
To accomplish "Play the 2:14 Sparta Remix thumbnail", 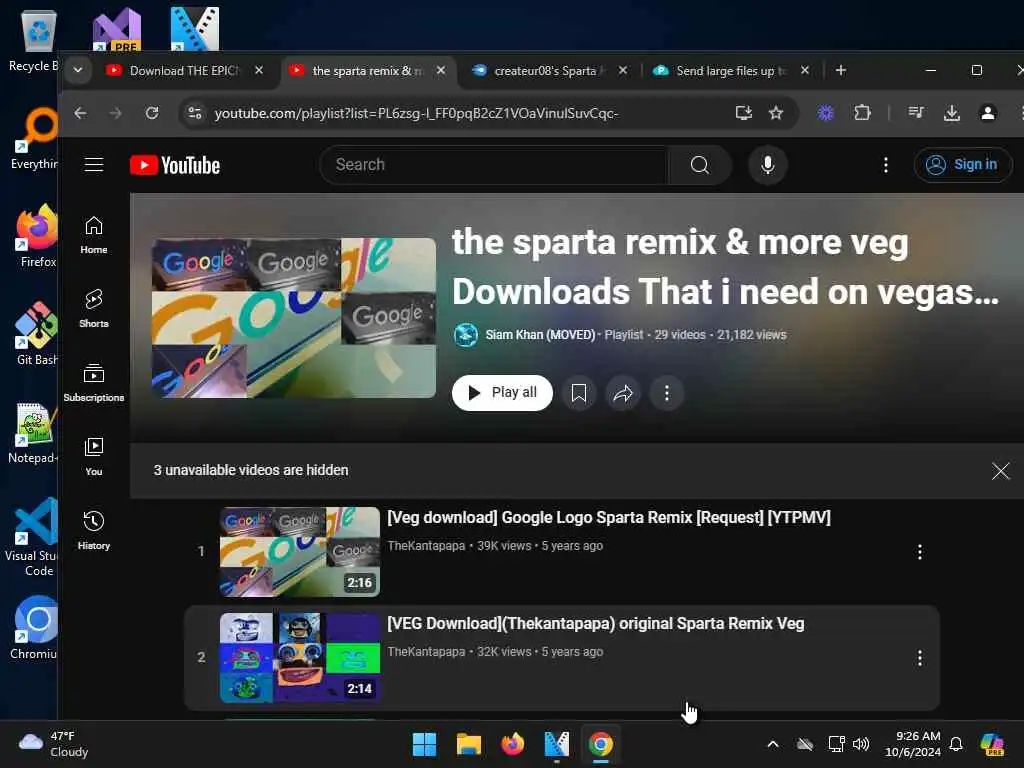I will pyautogui.click(x=300, y=658).
